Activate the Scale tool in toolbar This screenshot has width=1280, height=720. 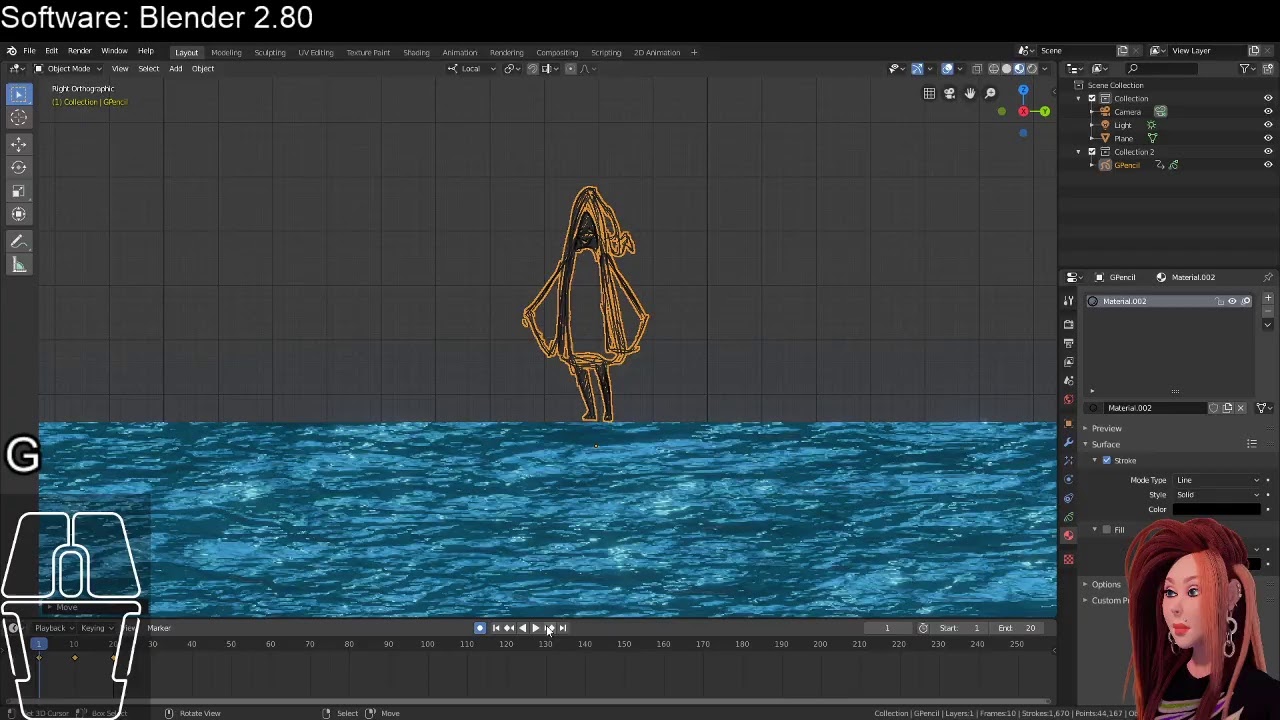[19, 190]
